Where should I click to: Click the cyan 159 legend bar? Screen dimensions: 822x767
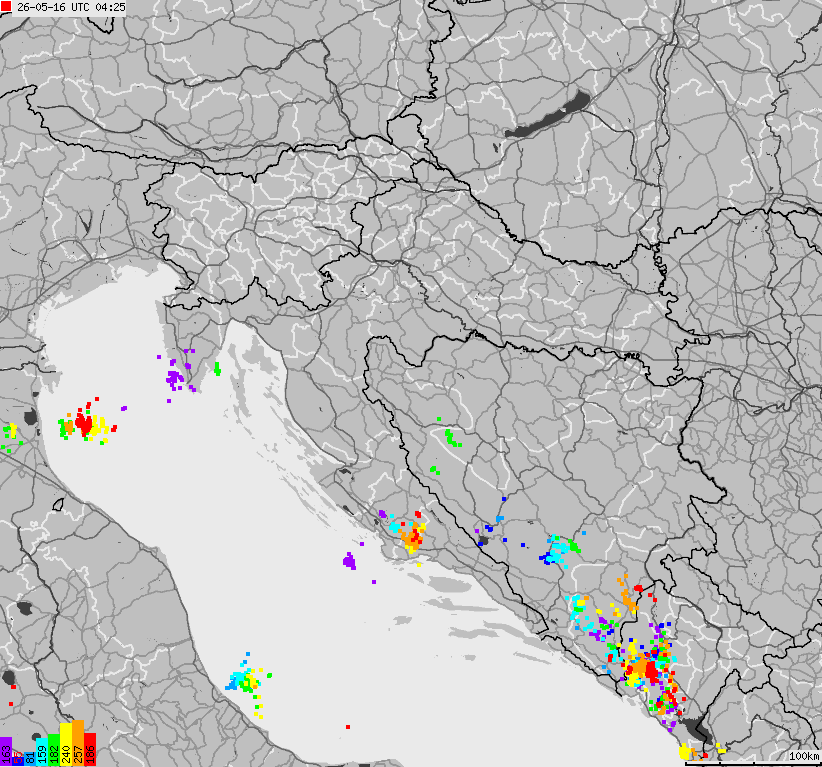[x=42, y=752]
